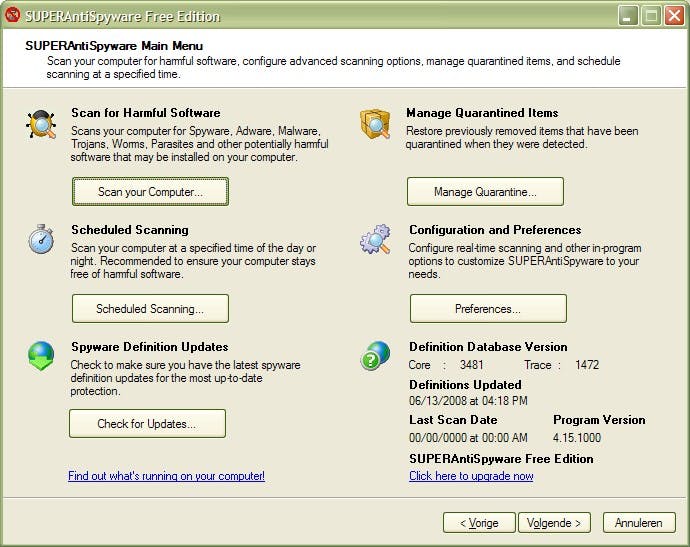This screenshot has width=690, height=547.
Task: Click the stopwatch Scheduled Scanning icon
Action: 41,239
